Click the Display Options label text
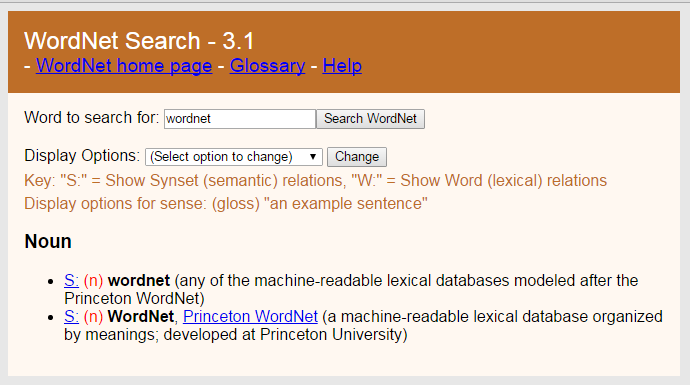The image size is (690, 385). click(82, 156)
